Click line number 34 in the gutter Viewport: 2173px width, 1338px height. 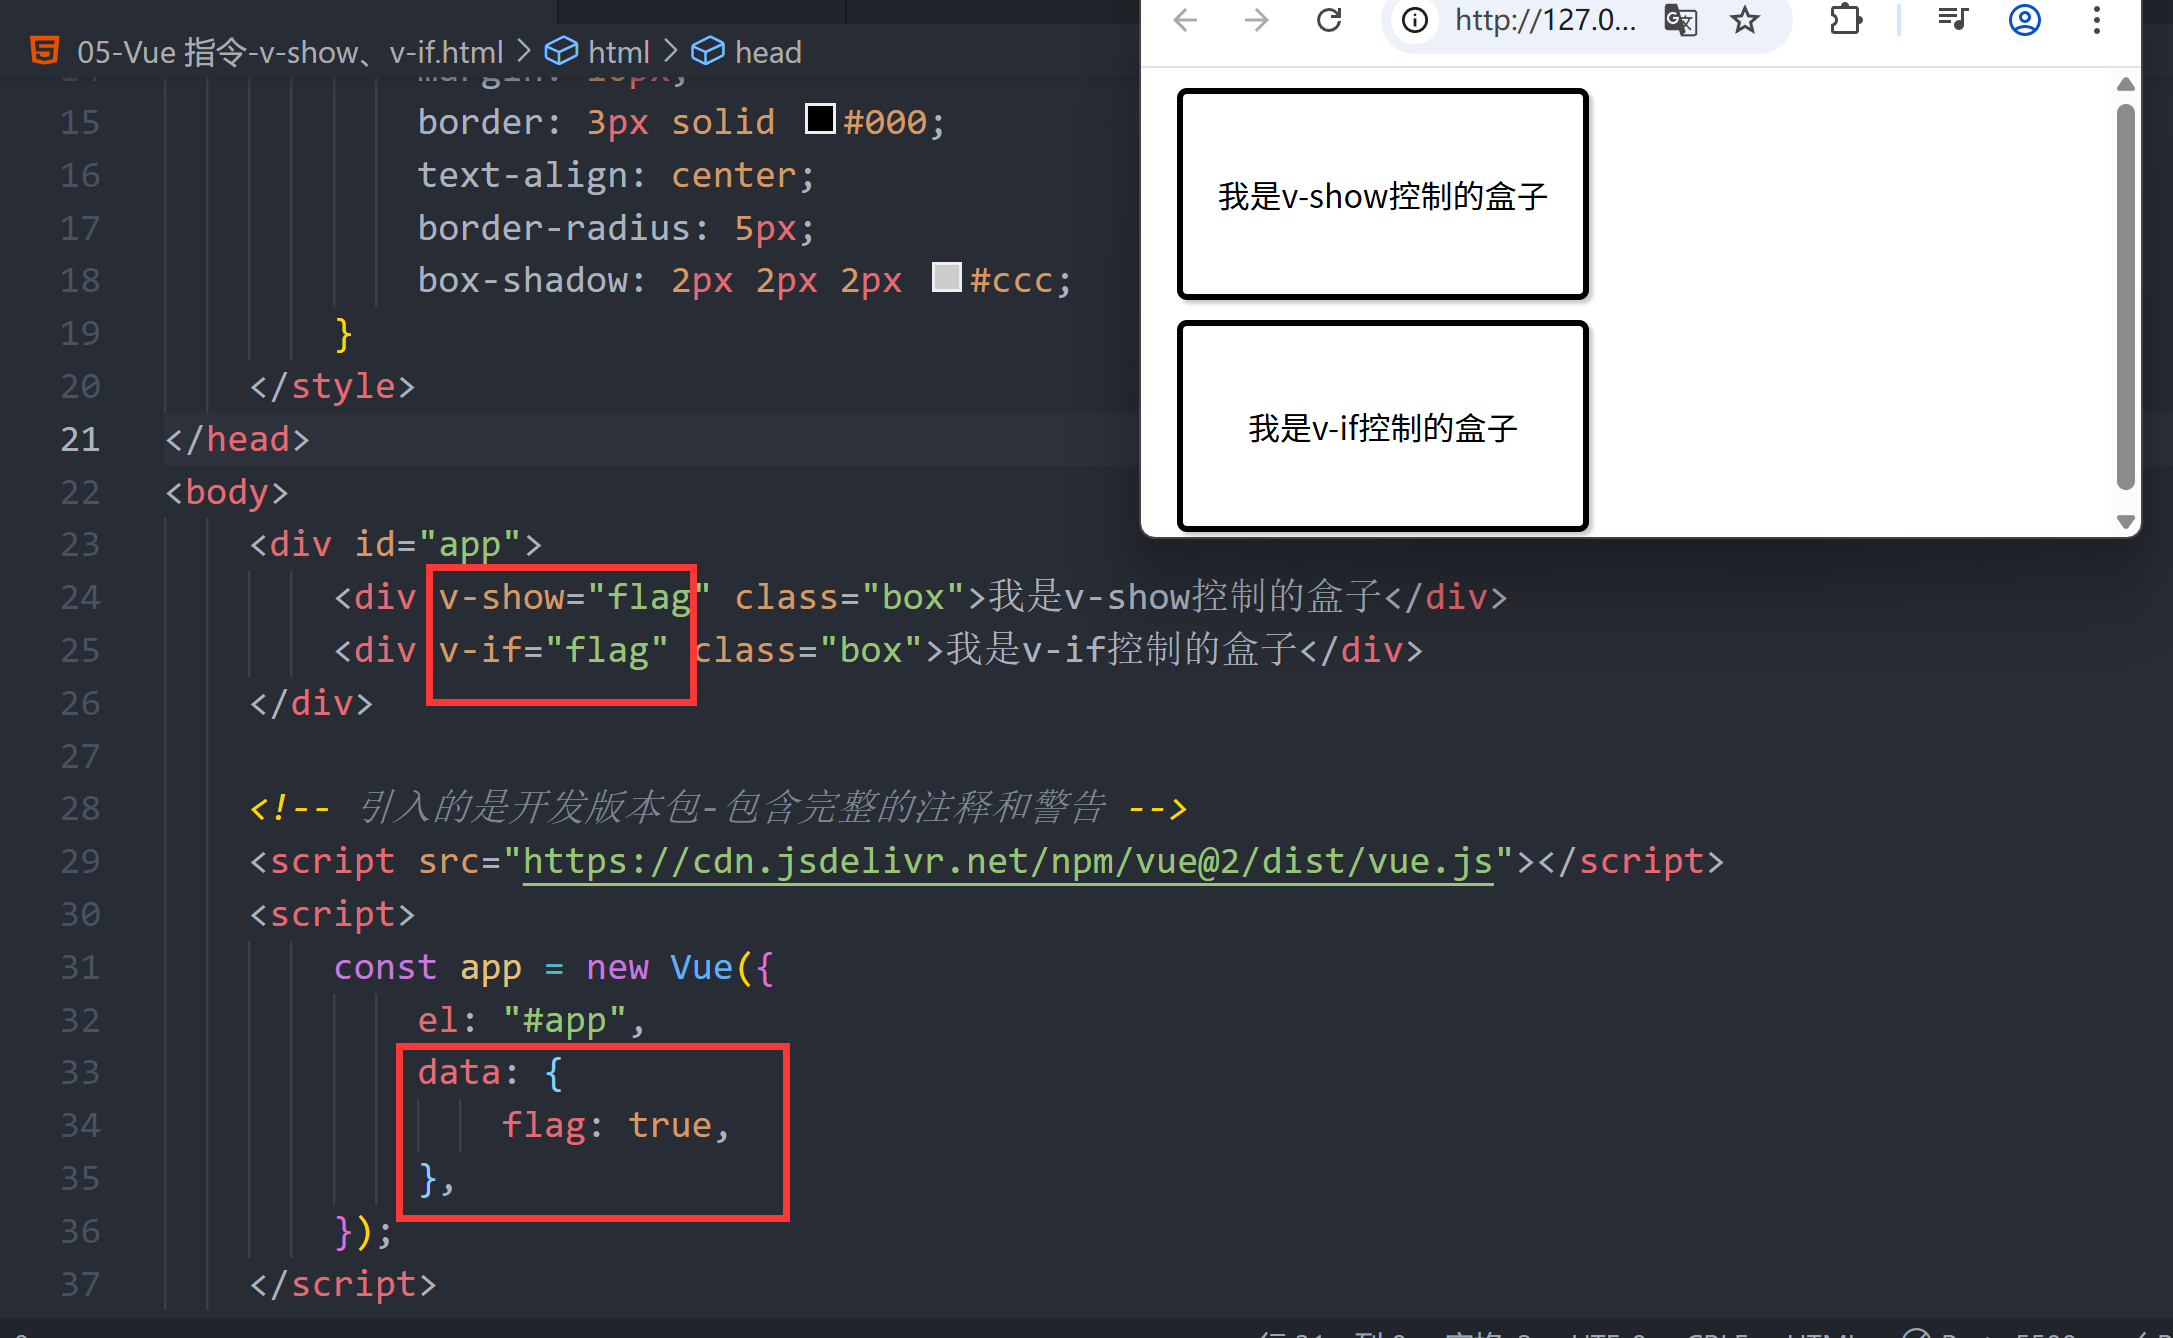click(x=80, y=1125)
